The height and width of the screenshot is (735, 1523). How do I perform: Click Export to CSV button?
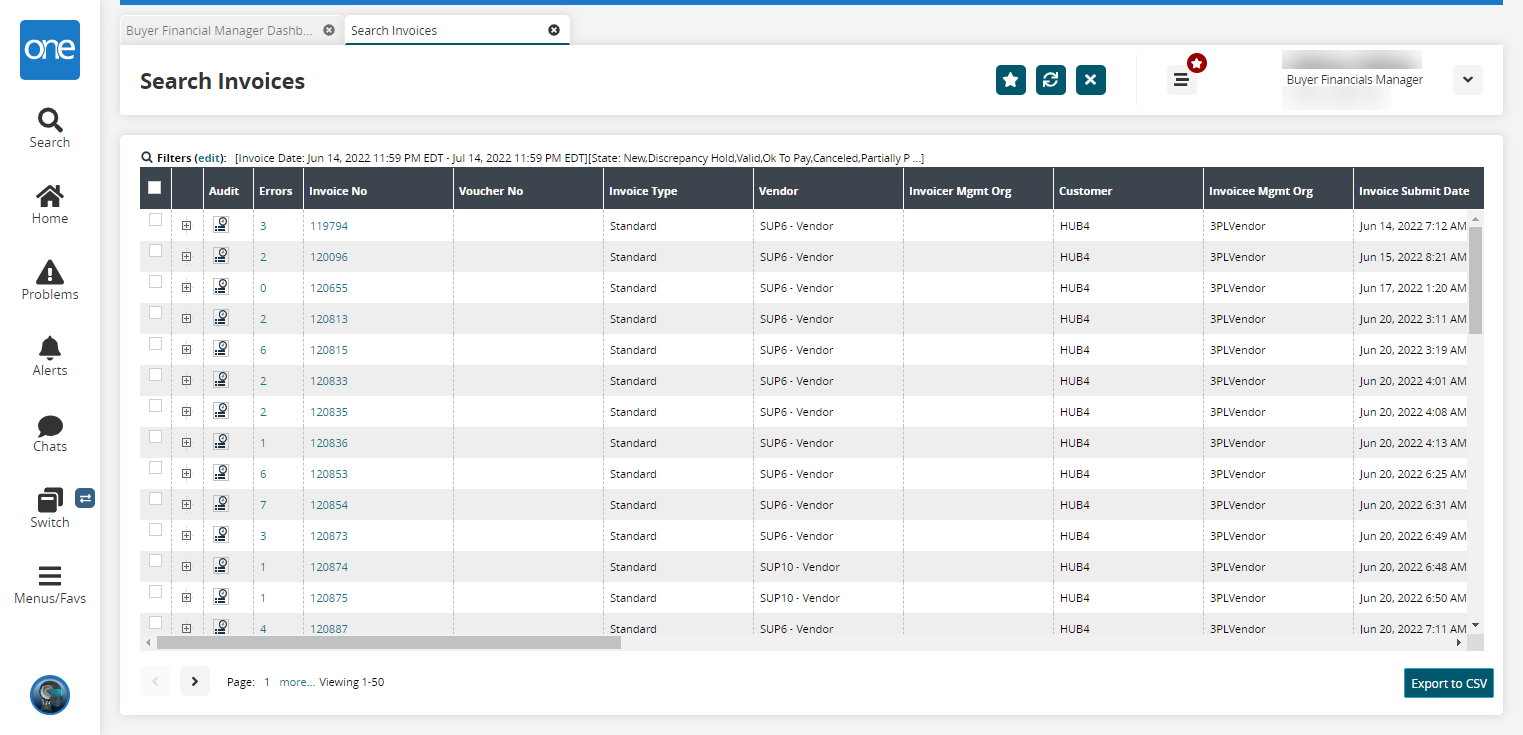tap(1448, 683)
